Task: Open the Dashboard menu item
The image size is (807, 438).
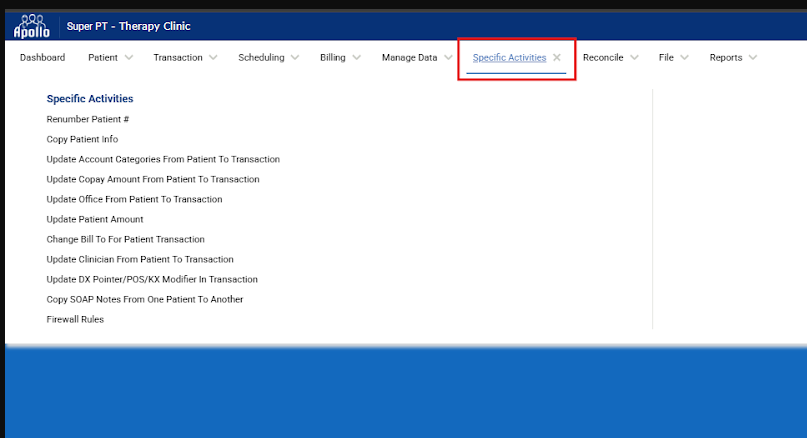Action: pos(42,58)
